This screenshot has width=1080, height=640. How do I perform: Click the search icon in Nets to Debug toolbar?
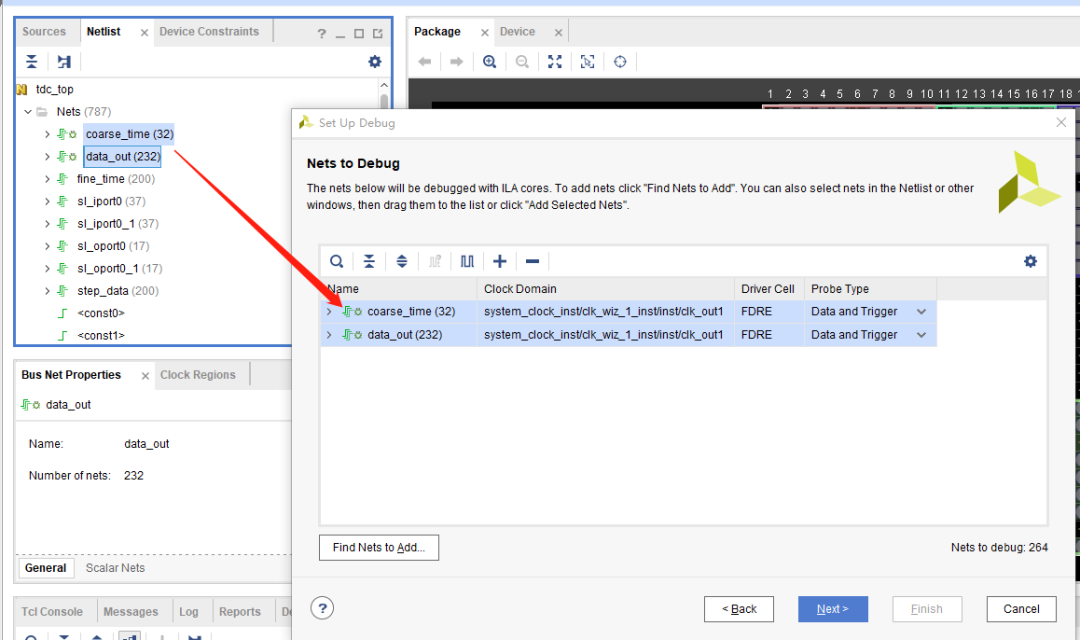tap(337, 261)
